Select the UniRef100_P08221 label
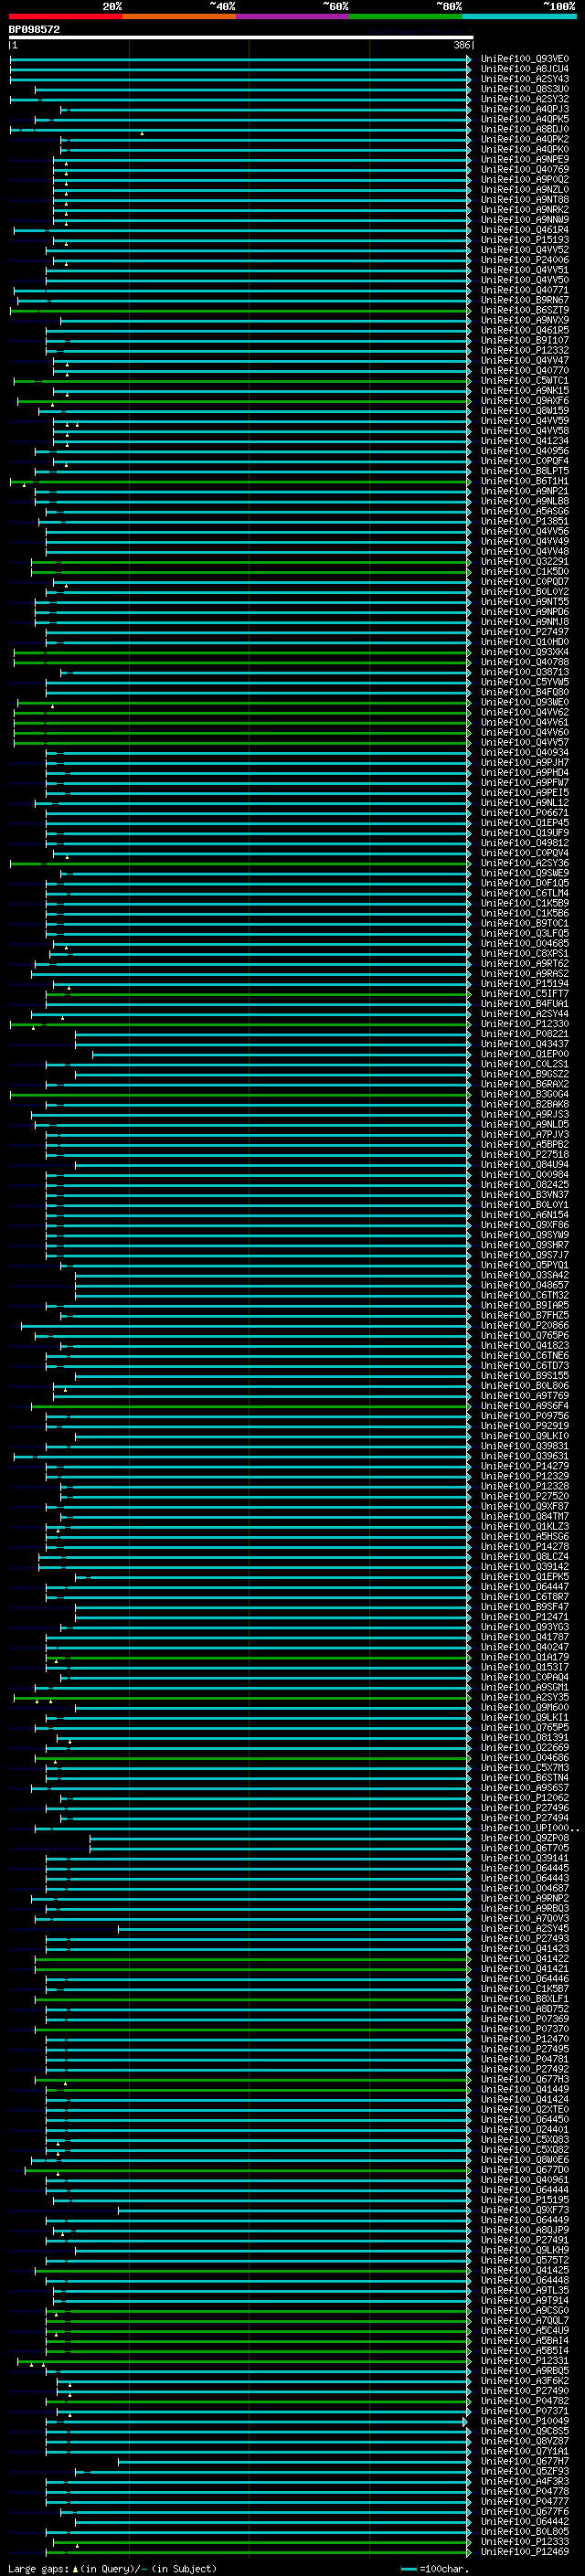585x2576 pixels. pyautogui.click(x=525, y=1034)
